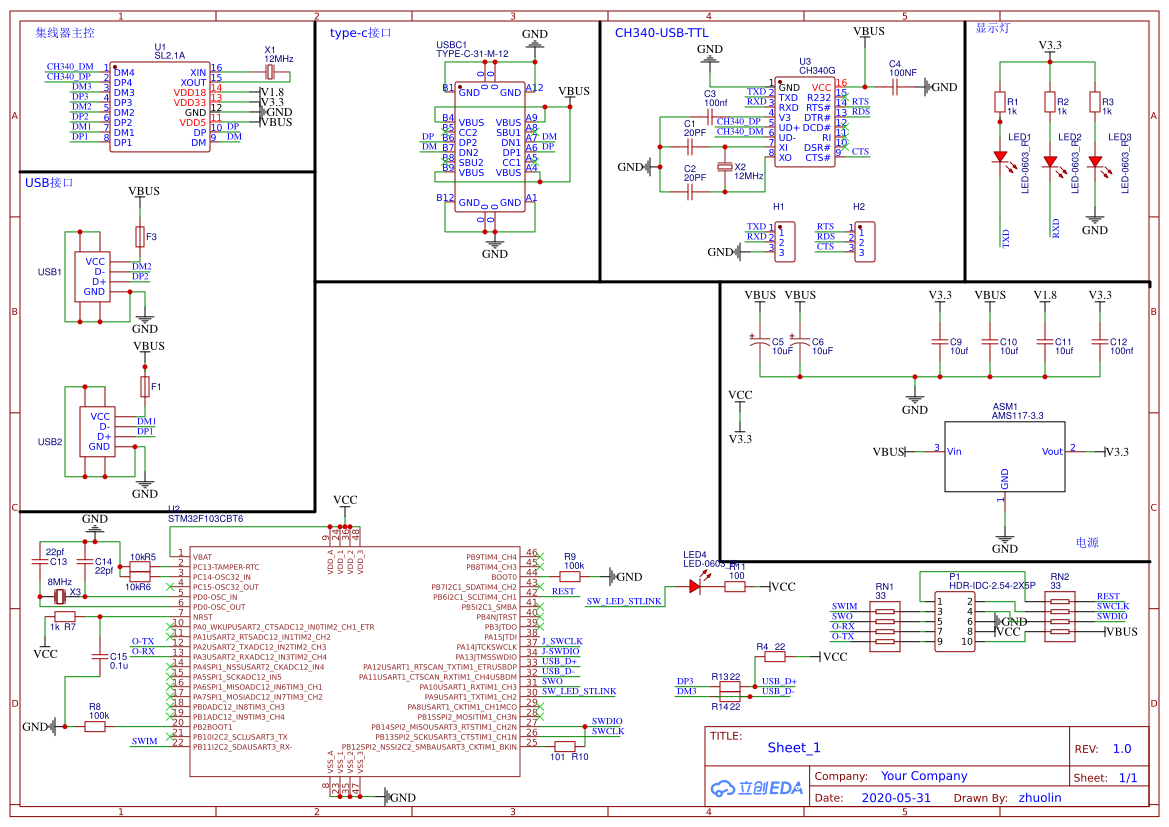Select the LED1 diode symbol
This screenshot has height=827, width=1169.
pyautogui.click(x=1000, y=158)
